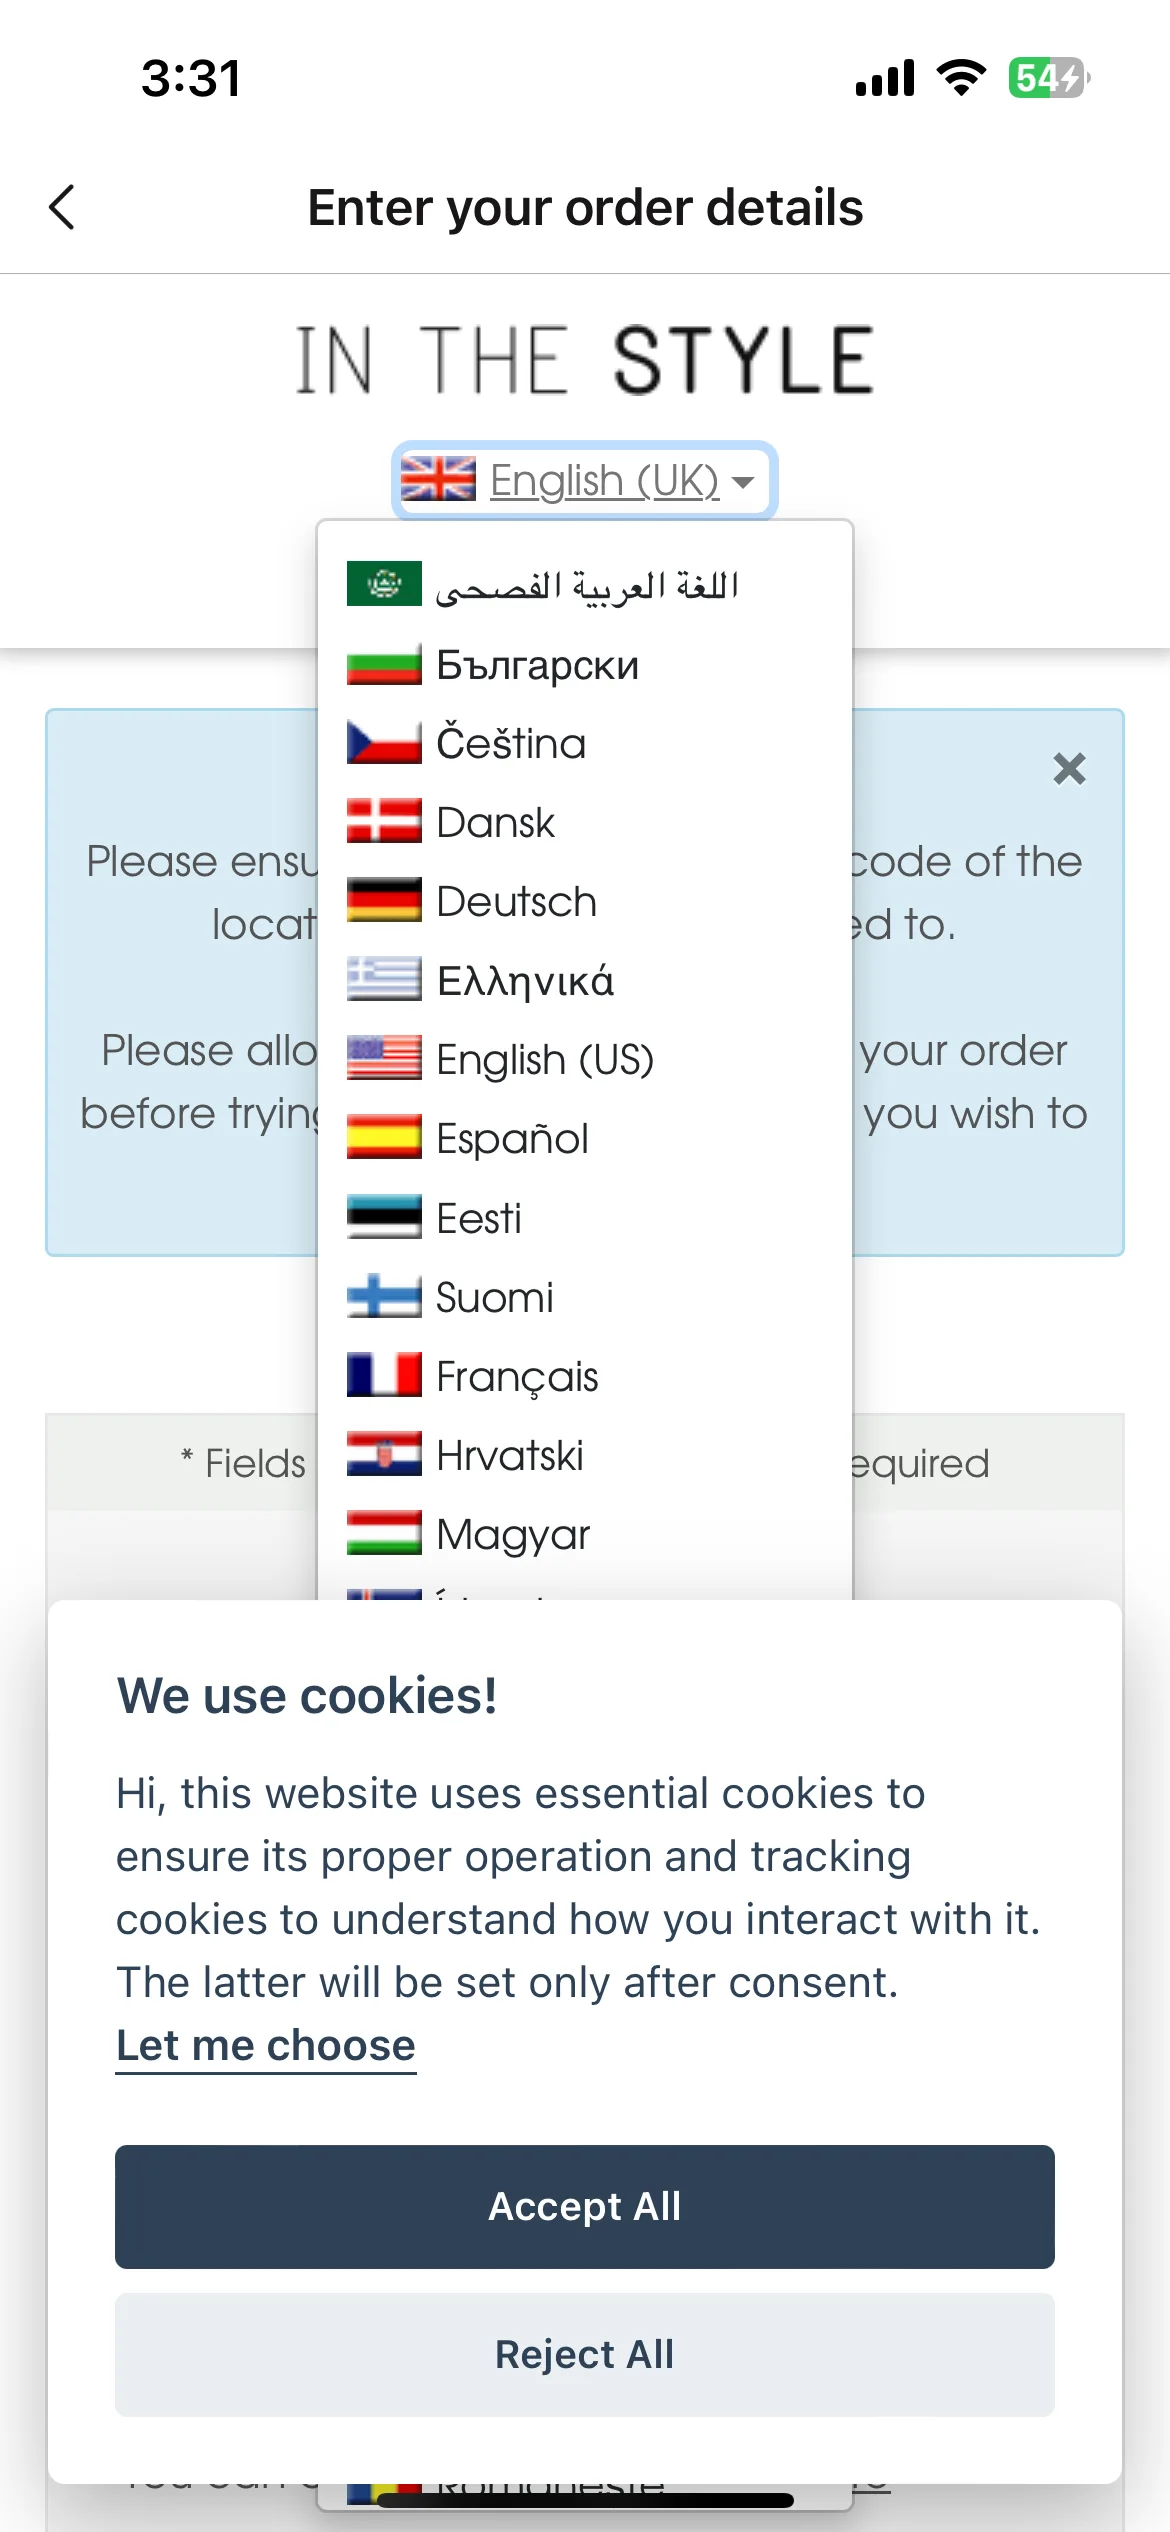1170x2532 pixels.
Task: Click the Hungarian flag next to Magyar
Action: tap(384, 1533)
